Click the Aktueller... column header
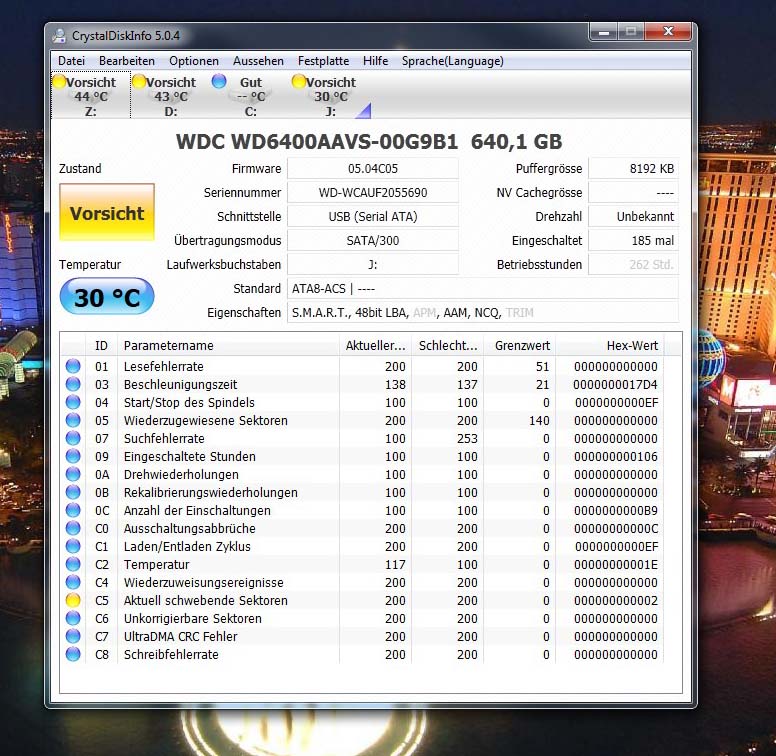 (x=376, y=345)
